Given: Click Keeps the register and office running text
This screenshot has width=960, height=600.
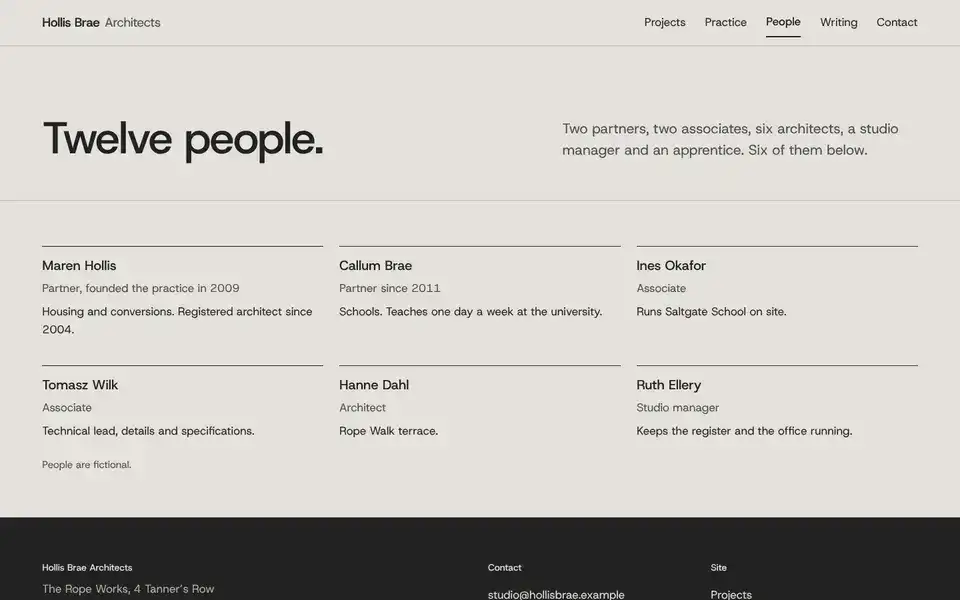Looking at the screenshot, I should click(744, 431).
